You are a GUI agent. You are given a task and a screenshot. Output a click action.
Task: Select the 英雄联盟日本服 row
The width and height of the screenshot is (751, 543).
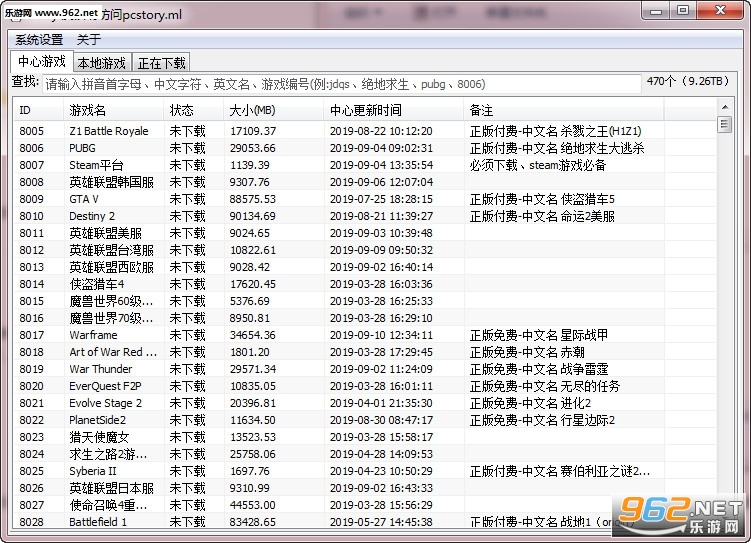[x=365, y=488]
